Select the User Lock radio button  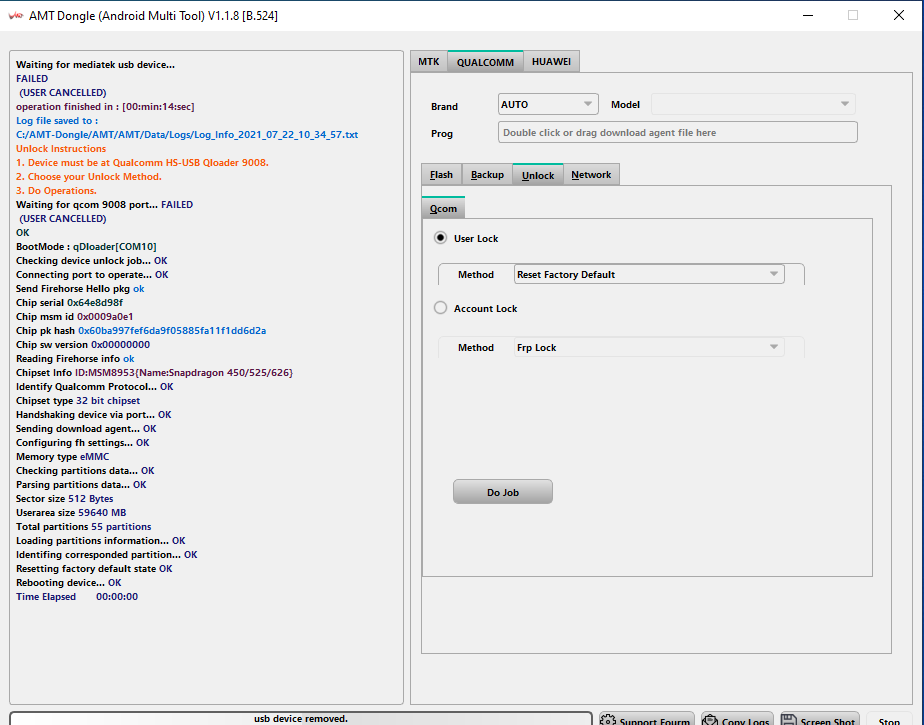(440, 238)
